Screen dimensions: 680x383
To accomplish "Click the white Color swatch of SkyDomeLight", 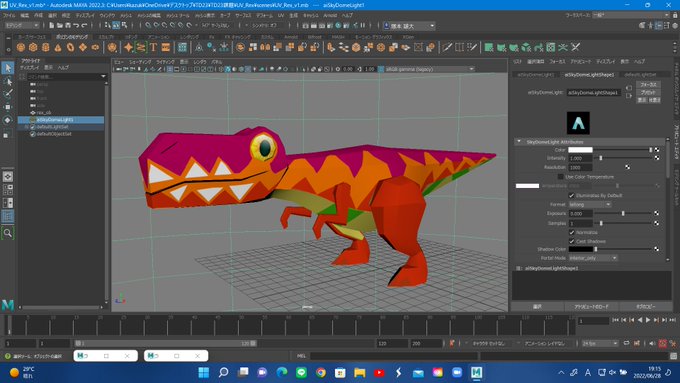I will [580, 150].
